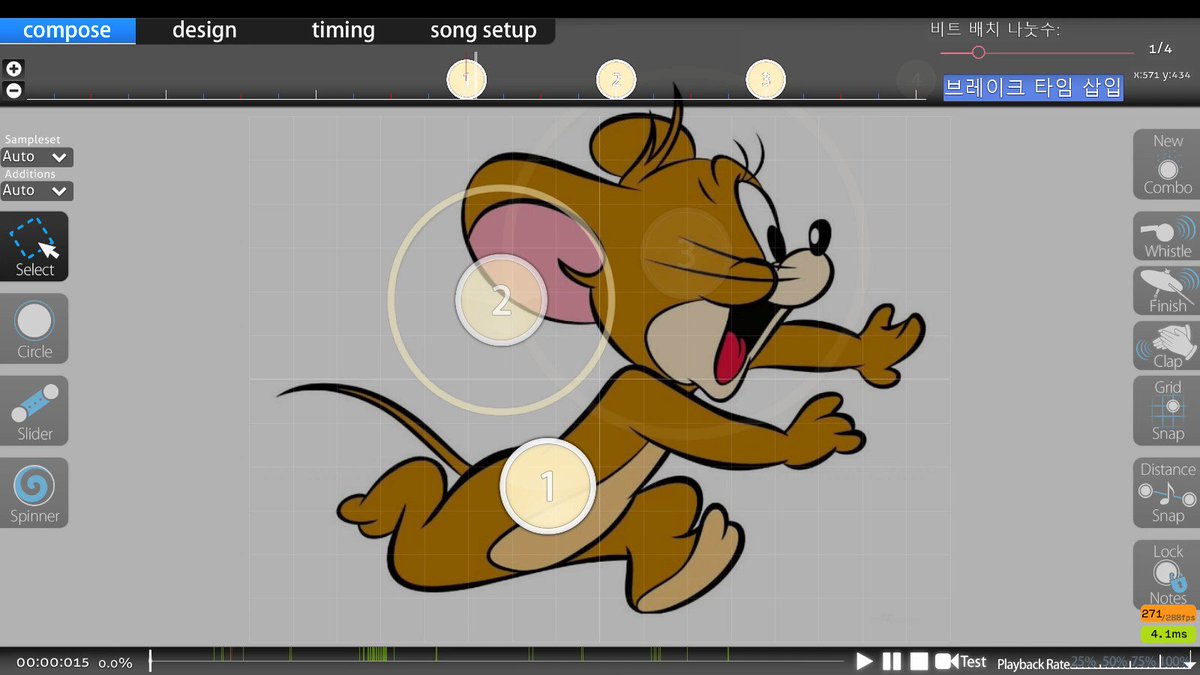The image size is (1200, 675).
Task: Pick the Spinner placement tool
Action: coord(34,493)
